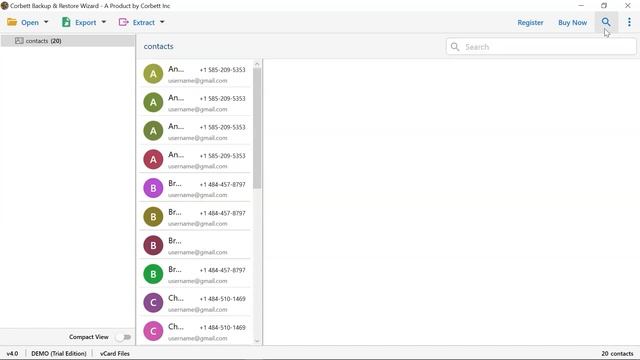
Task: Expand the Open dropdown arrow
Action: coord(46,22)
